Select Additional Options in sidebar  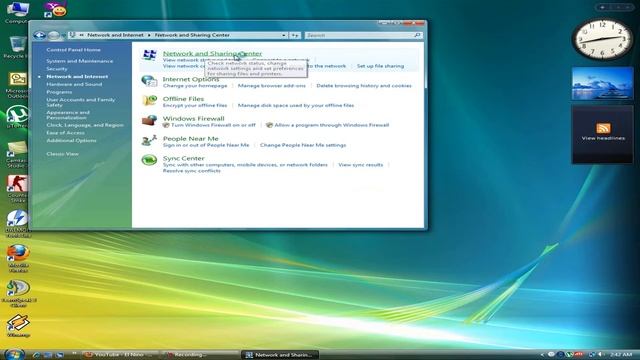(71, 140)
